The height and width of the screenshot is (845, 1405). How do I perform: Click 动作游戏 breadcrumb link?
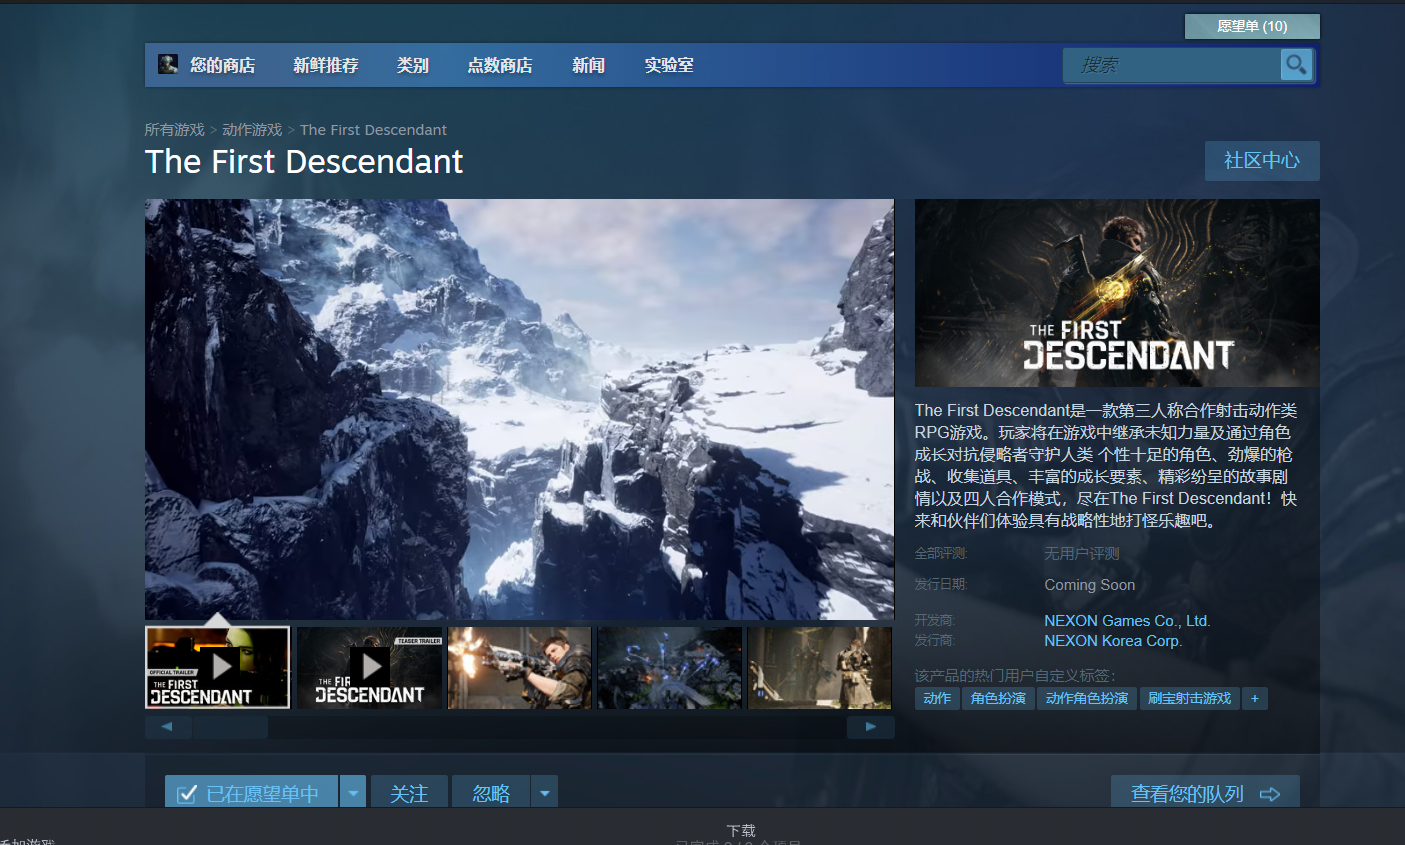tap(252, 130)
